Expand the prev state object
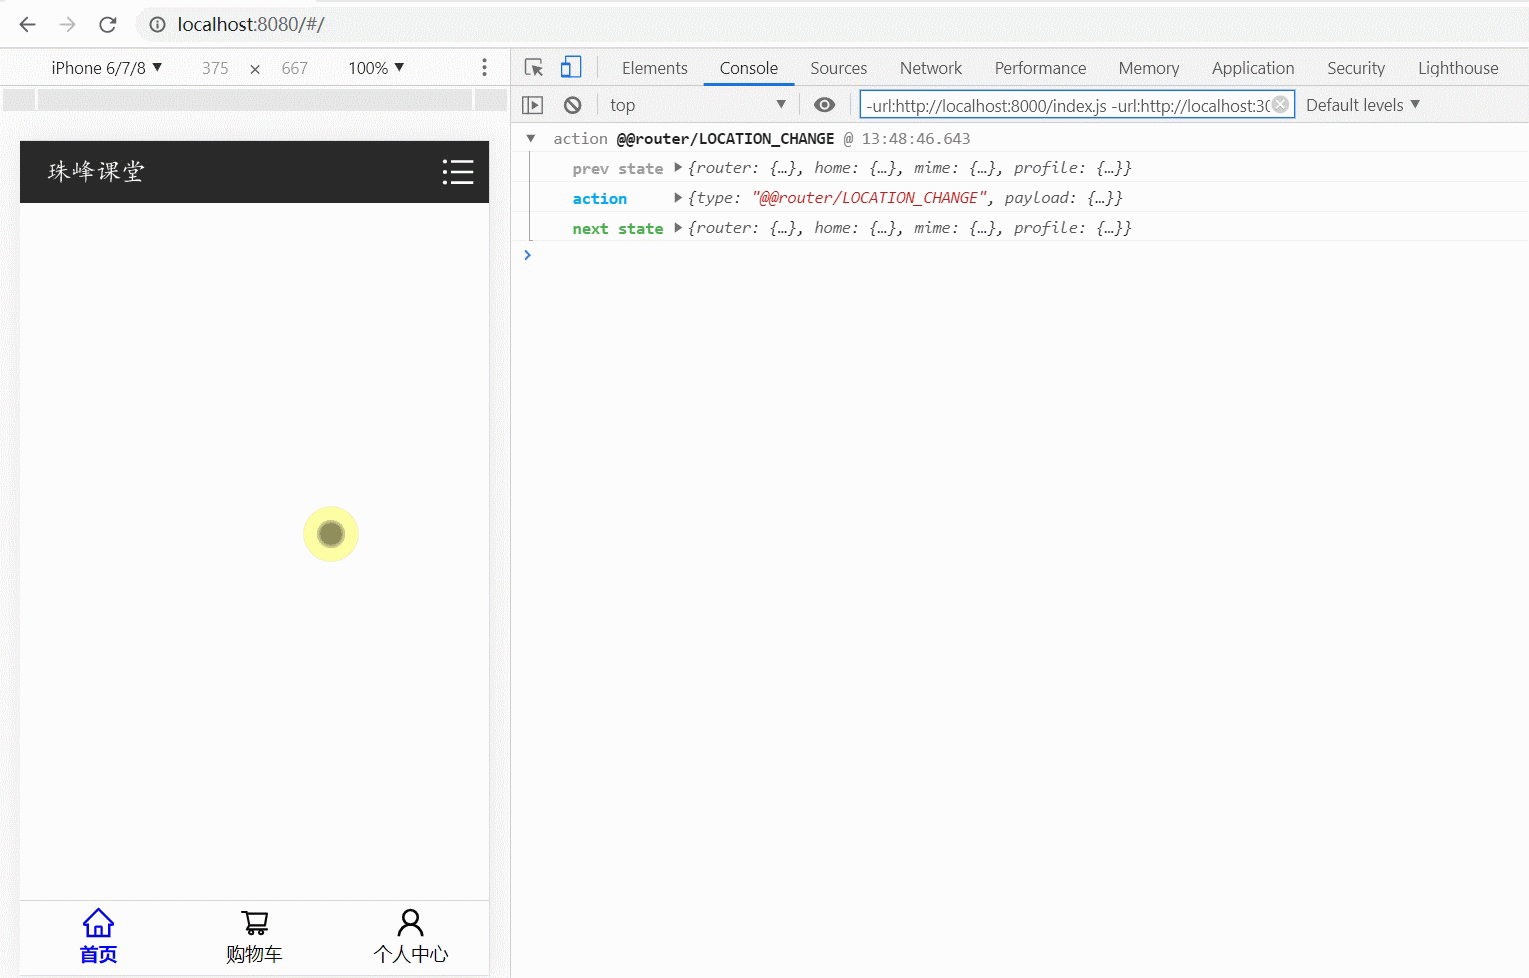This screenshot has width=1529, height=978. (678, 168)
